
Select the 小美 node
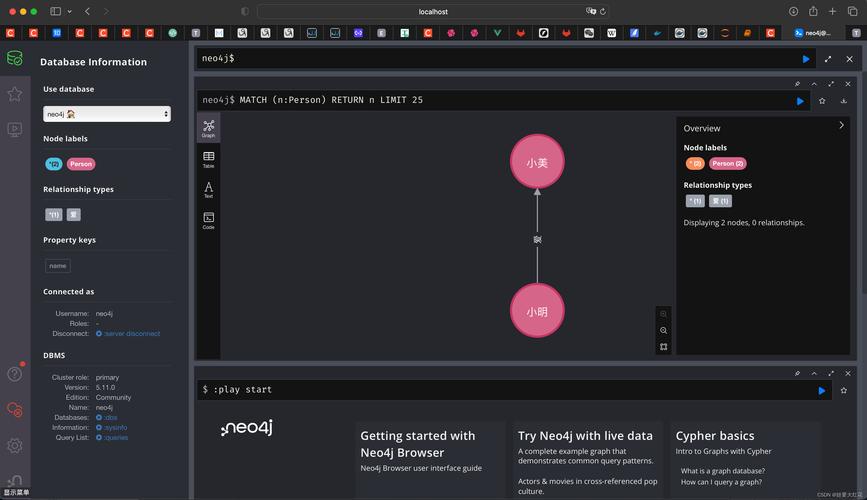click(537, 162)
